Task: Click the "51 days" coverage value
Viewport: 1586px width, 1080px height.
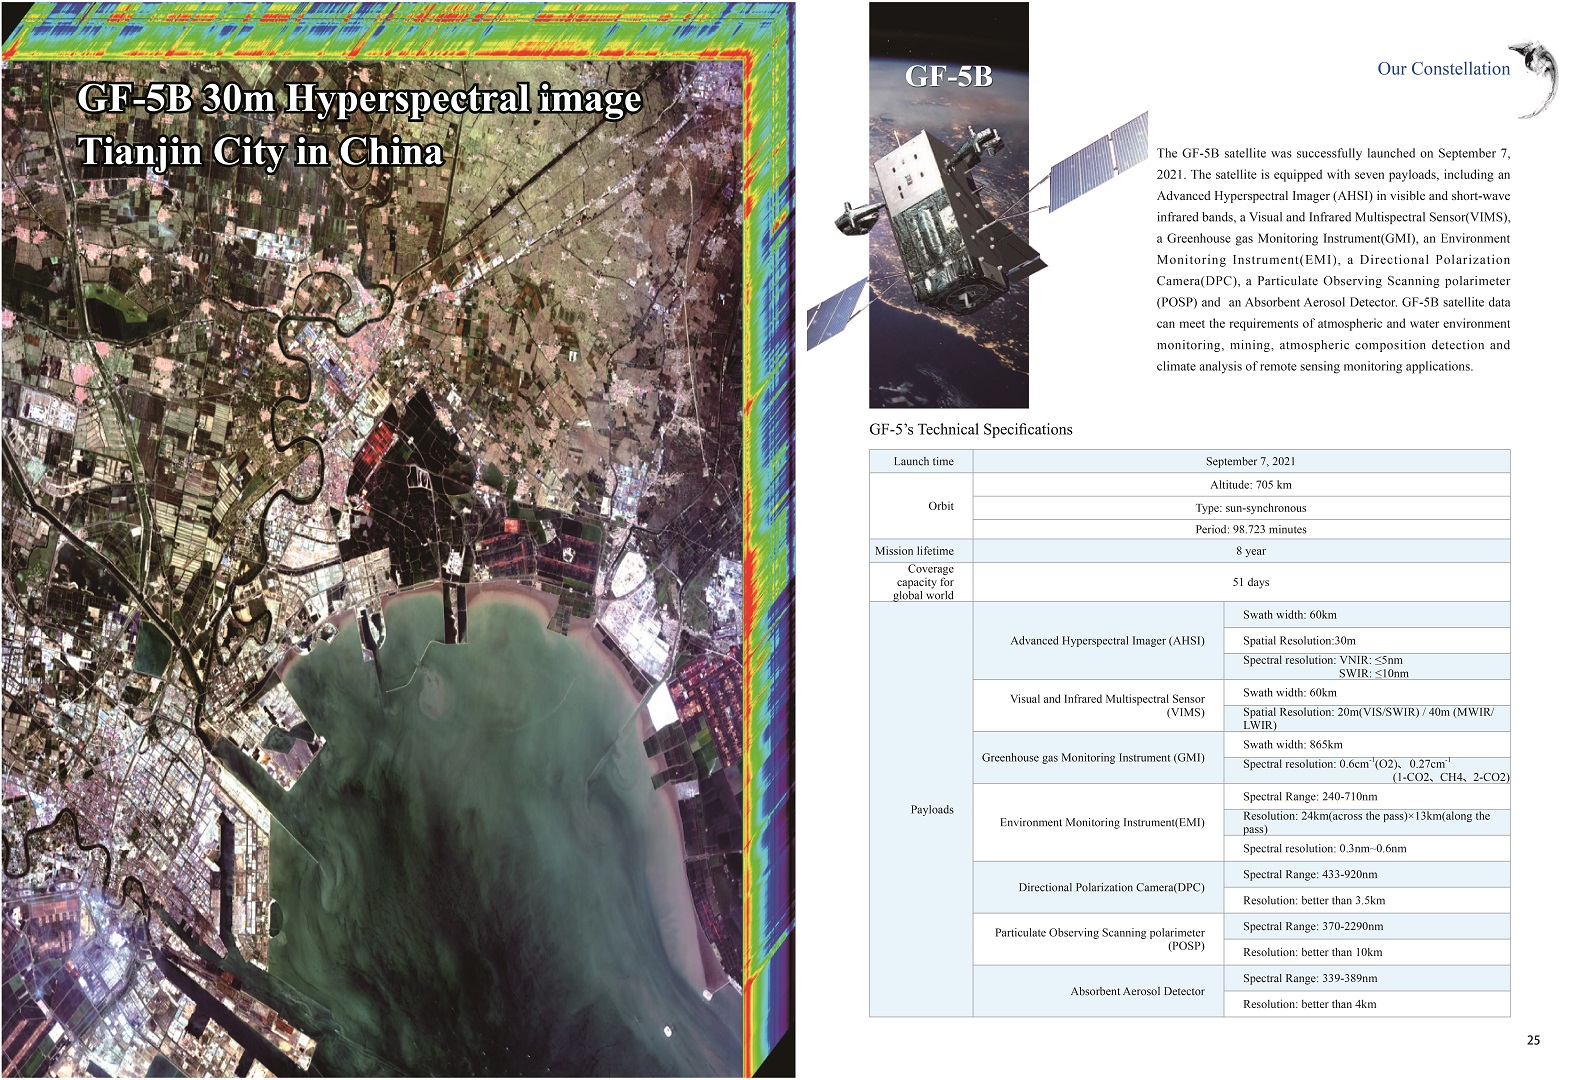Action: [1250, 582]
